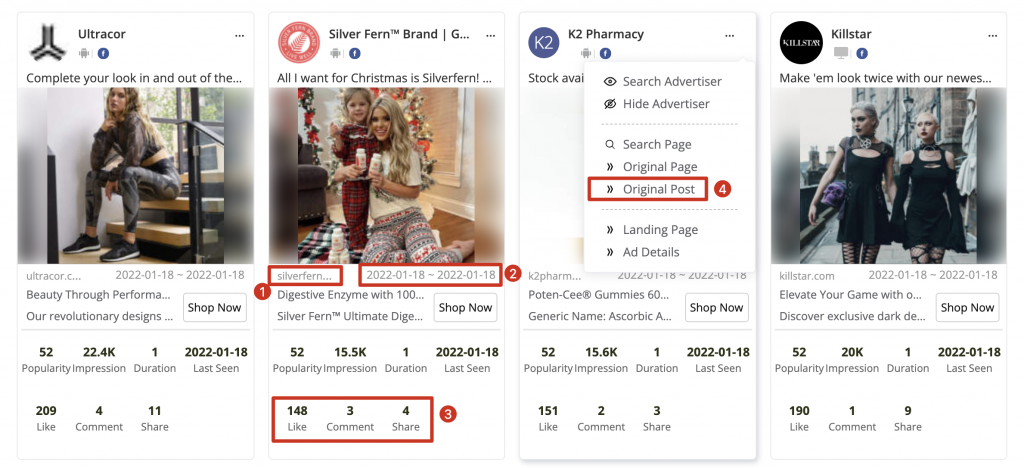This screenshot has height=468, width=1024.
Task: Open the Silver Fern Christmas ad image
Action: click(386, 175)
